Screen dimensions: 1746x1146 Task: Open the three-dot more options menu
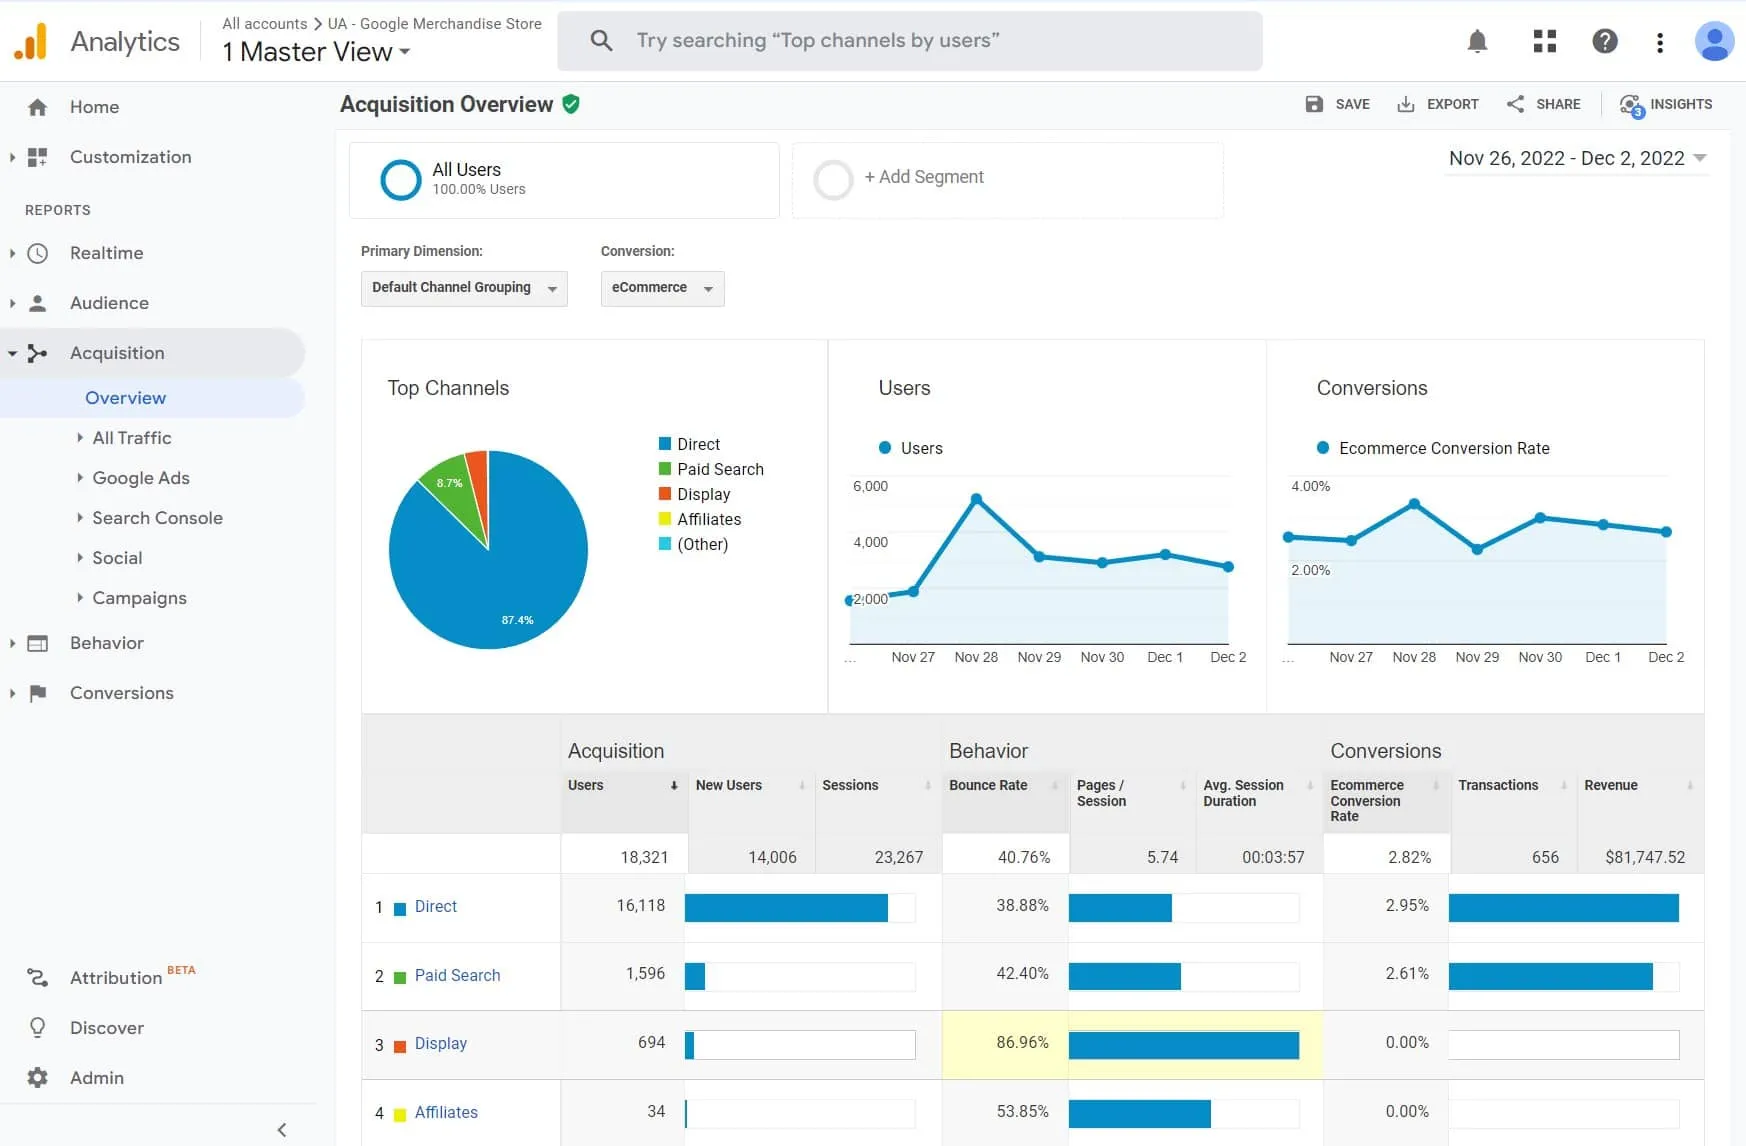[x=1660, y=42]
